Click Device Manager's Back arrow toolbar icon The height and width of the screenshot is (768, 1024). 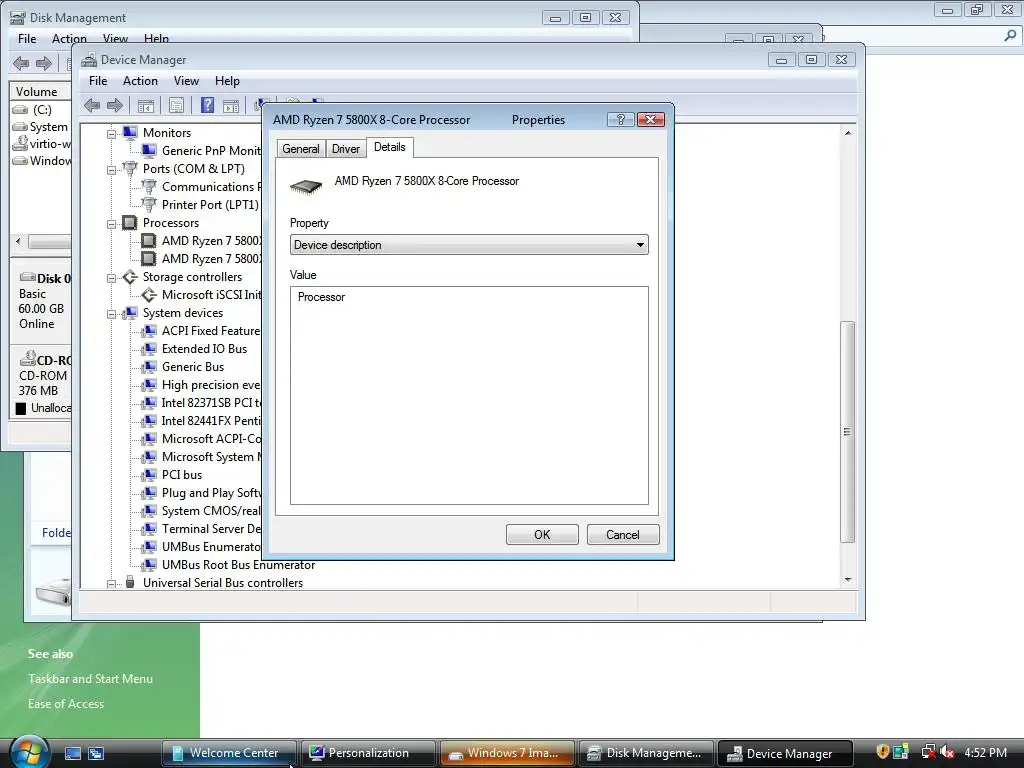coord(92,105)
